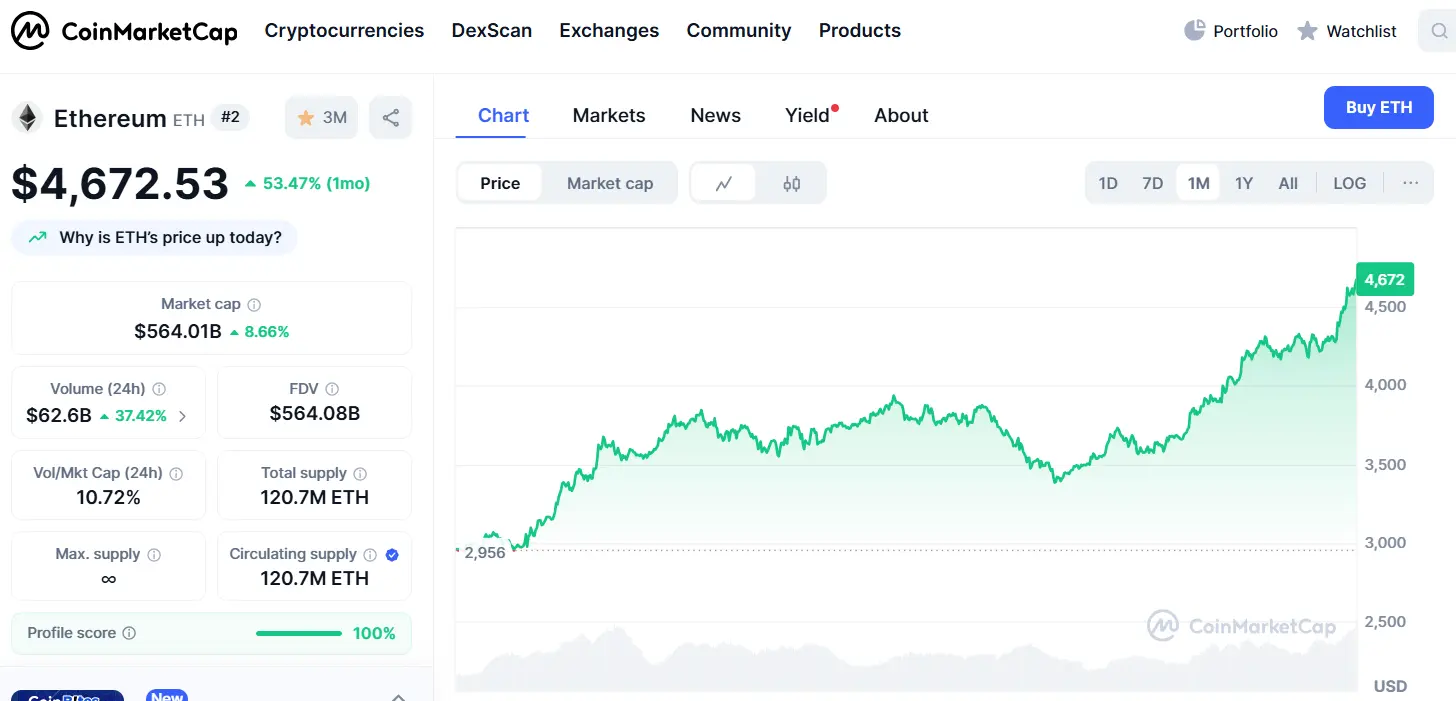Set chart range to 1Y
This screenshot has width=1456, height=701.
point(1243,183)
